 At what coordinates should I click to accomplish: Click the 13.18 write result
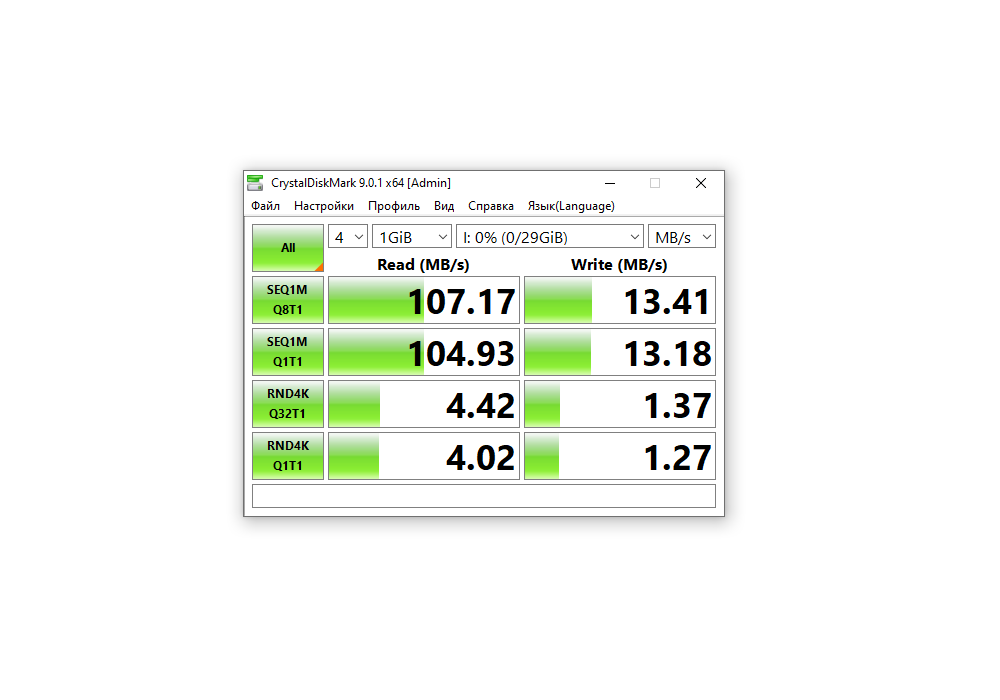[620, 352]
